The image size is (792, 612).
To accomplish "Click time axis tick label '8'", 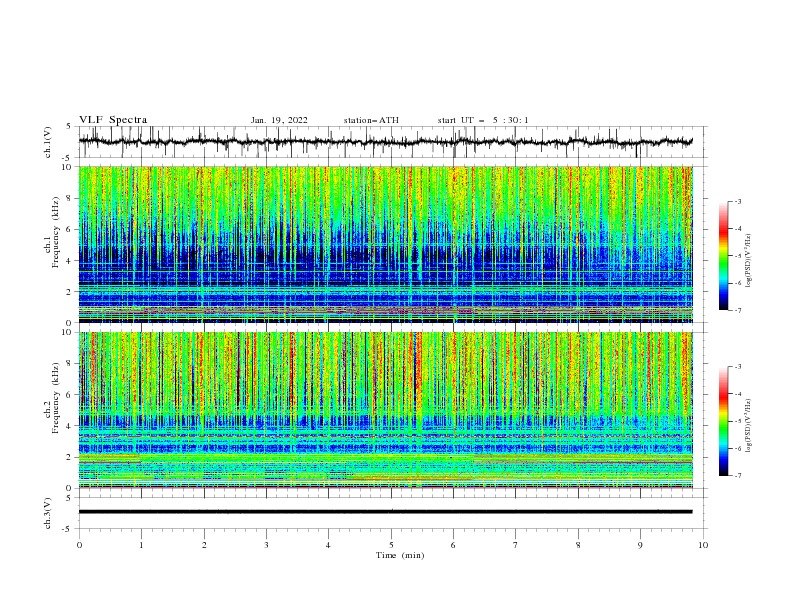I will click(x=578, y=545).
